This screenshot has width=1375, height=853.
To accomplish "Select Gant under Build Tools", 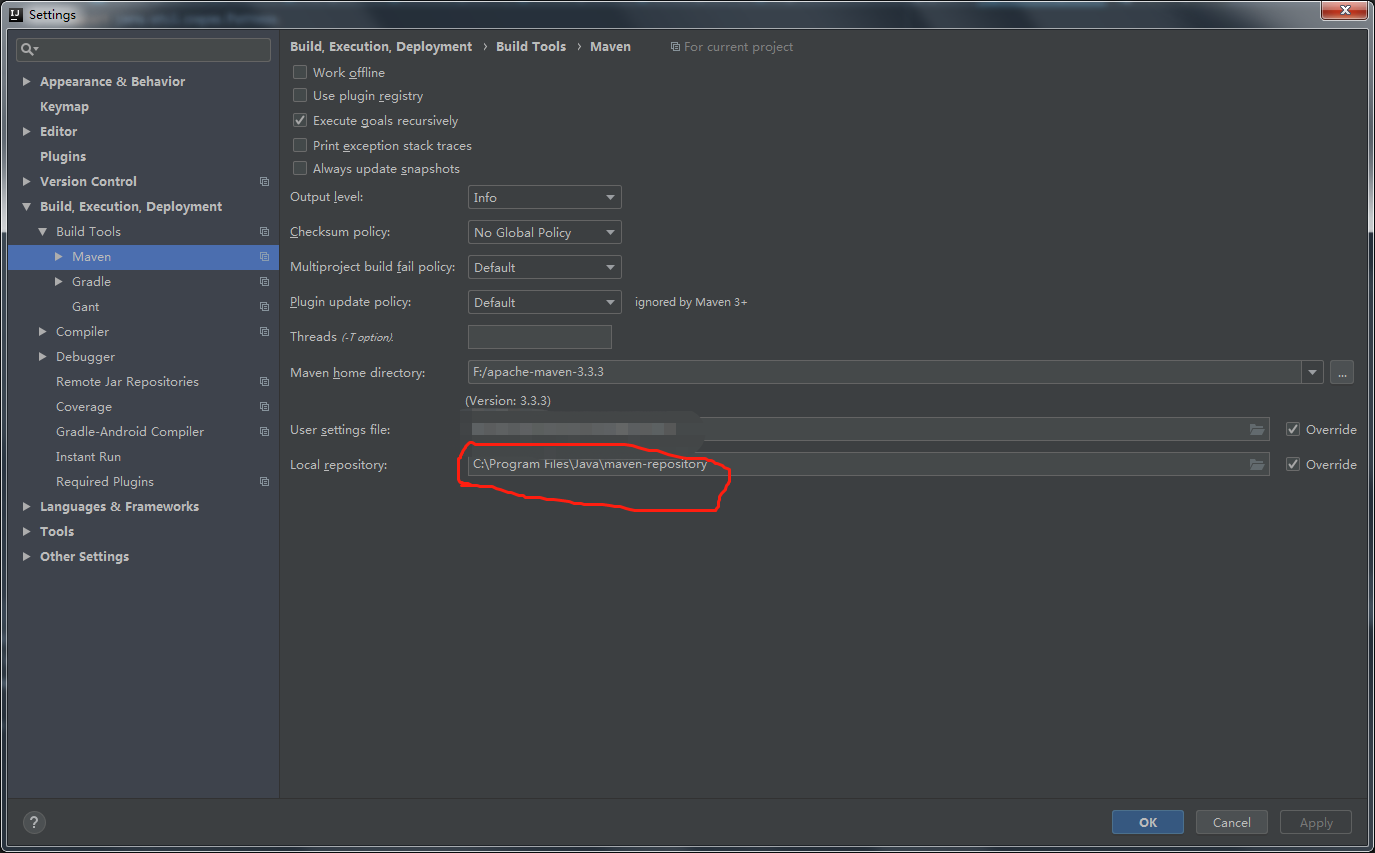I will 85,307.
